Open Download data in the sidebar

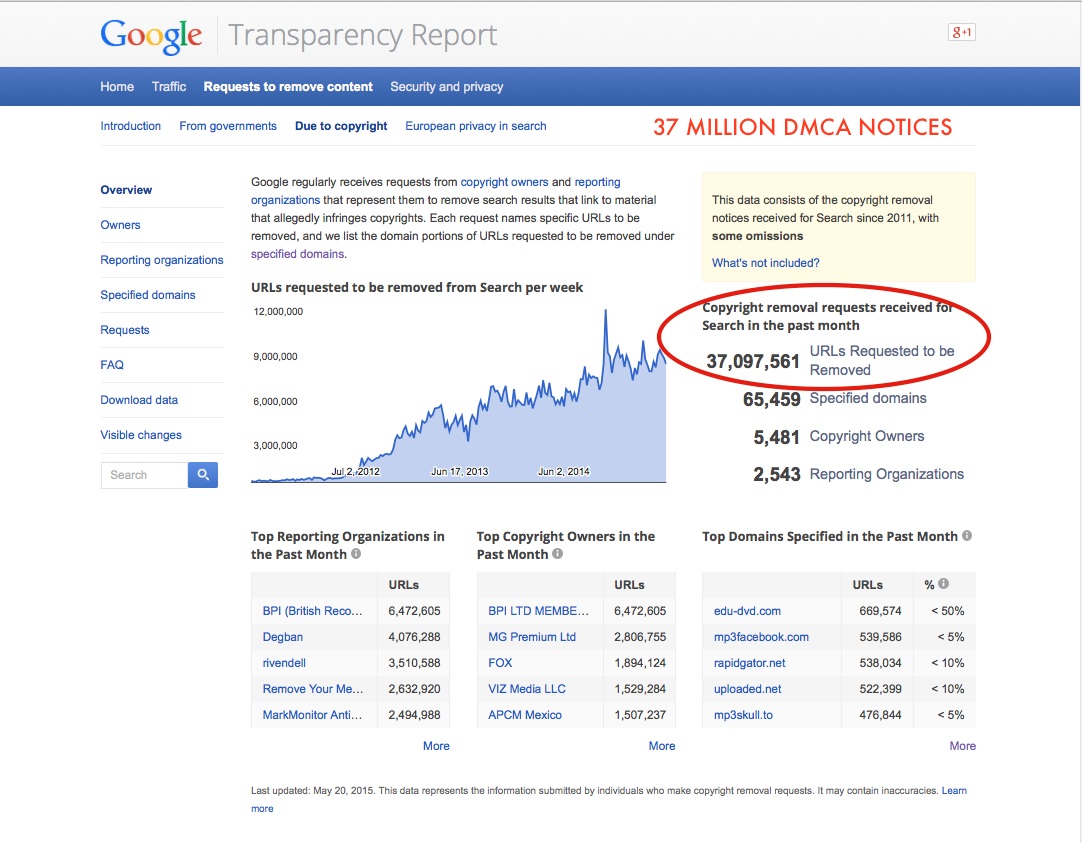139,400
